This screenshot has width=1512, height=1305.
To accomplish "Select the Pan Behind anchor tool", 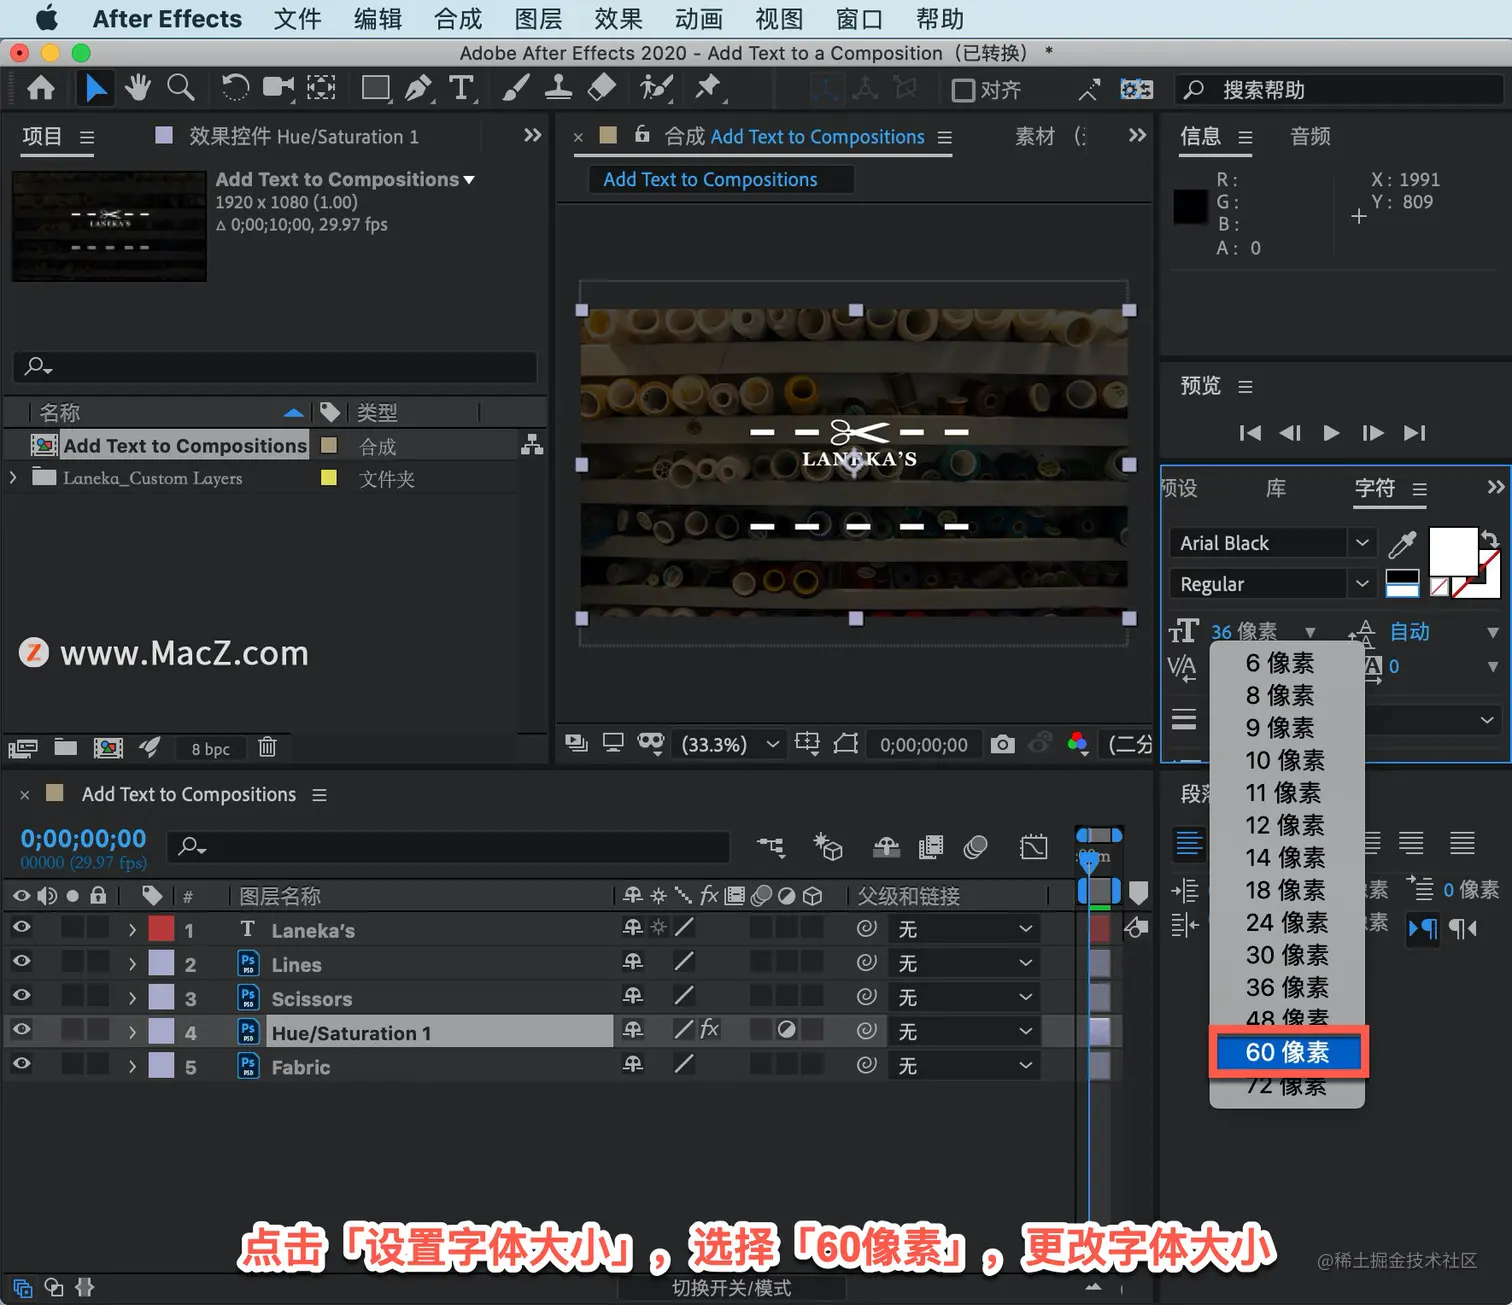I will 321,89.
